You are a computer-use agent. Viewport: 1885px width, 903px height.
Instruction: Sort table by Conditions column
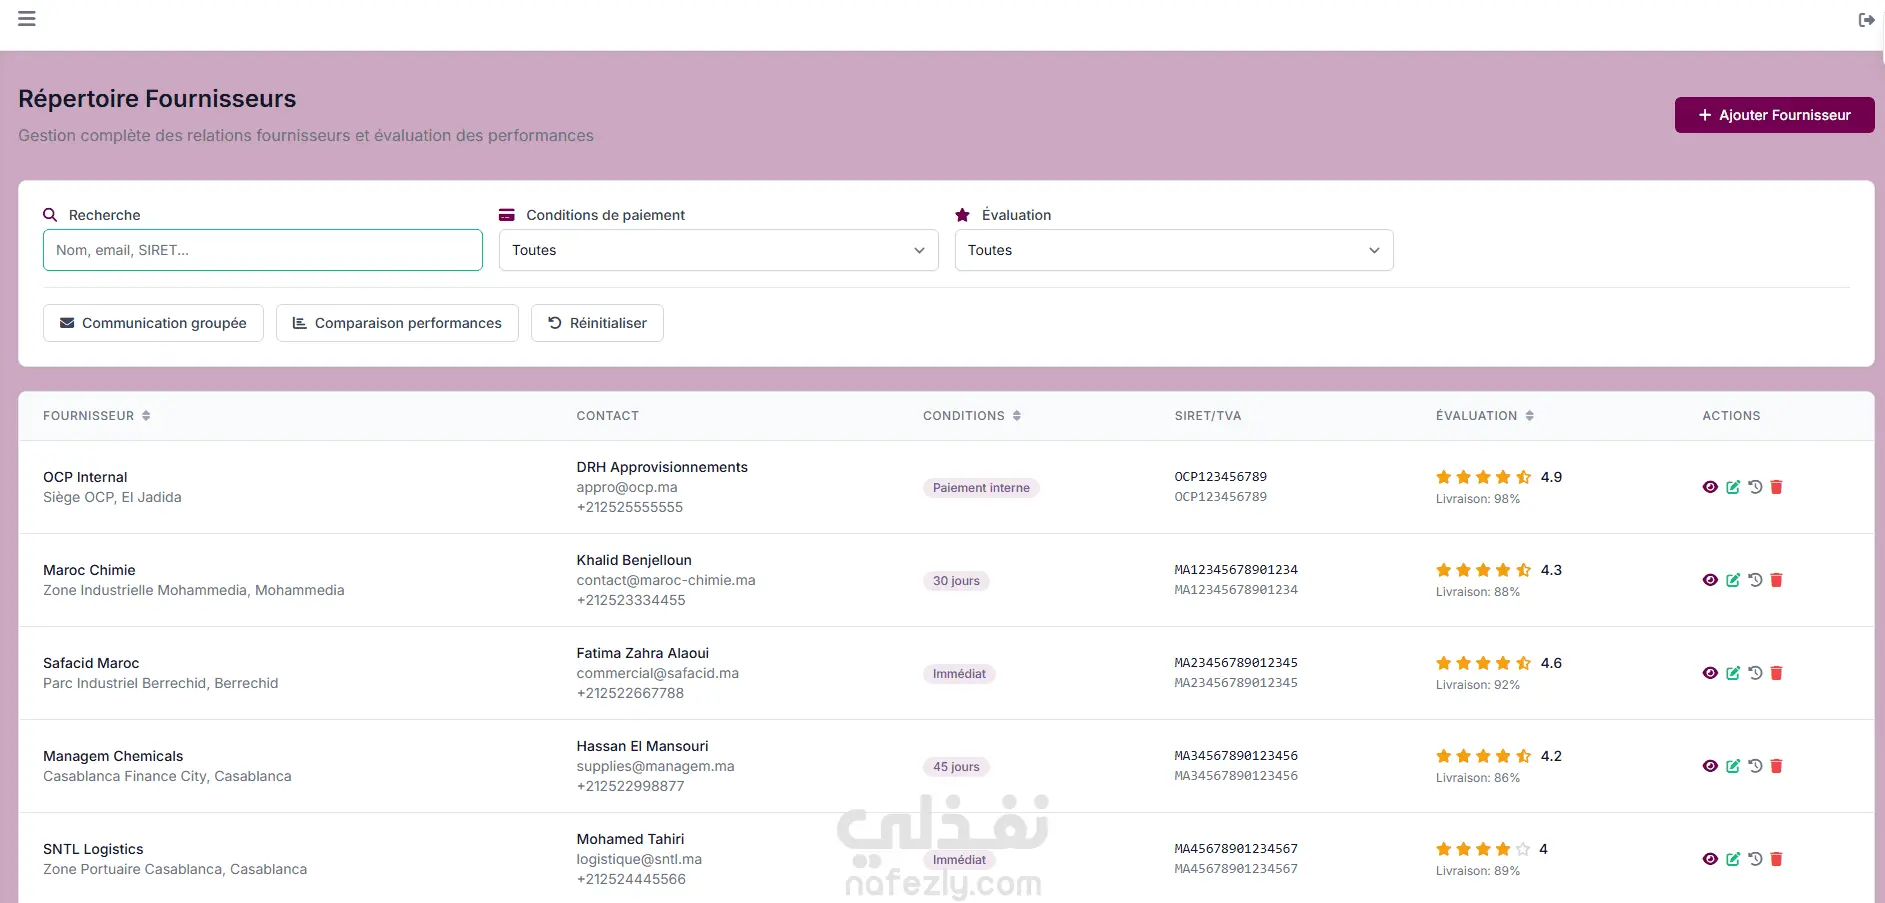(x=972, y=416)
